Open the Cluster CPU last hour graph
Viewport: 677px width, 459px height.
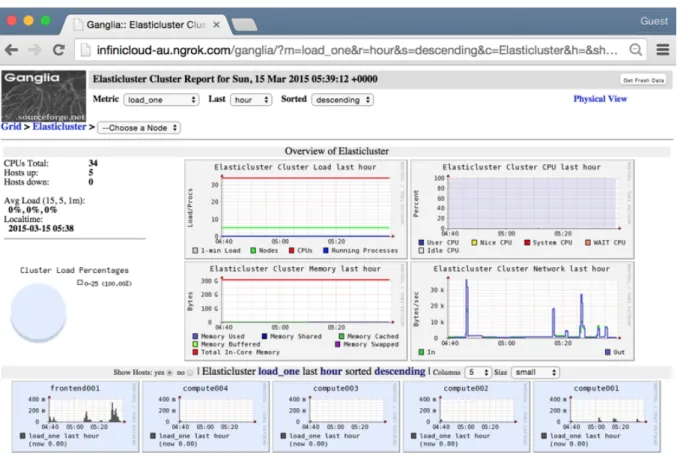pyautogui.click(x=522, y=209)
